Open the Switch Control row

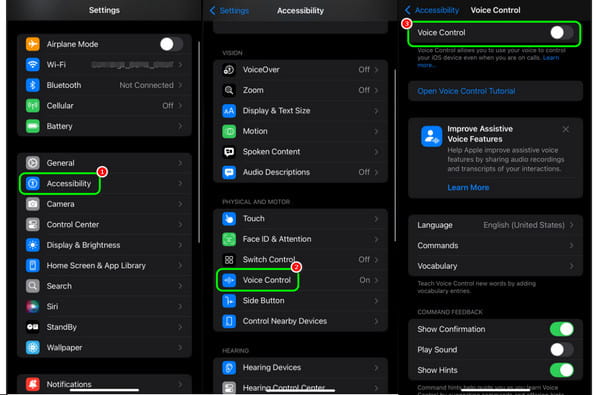click(x=300, y=260)
